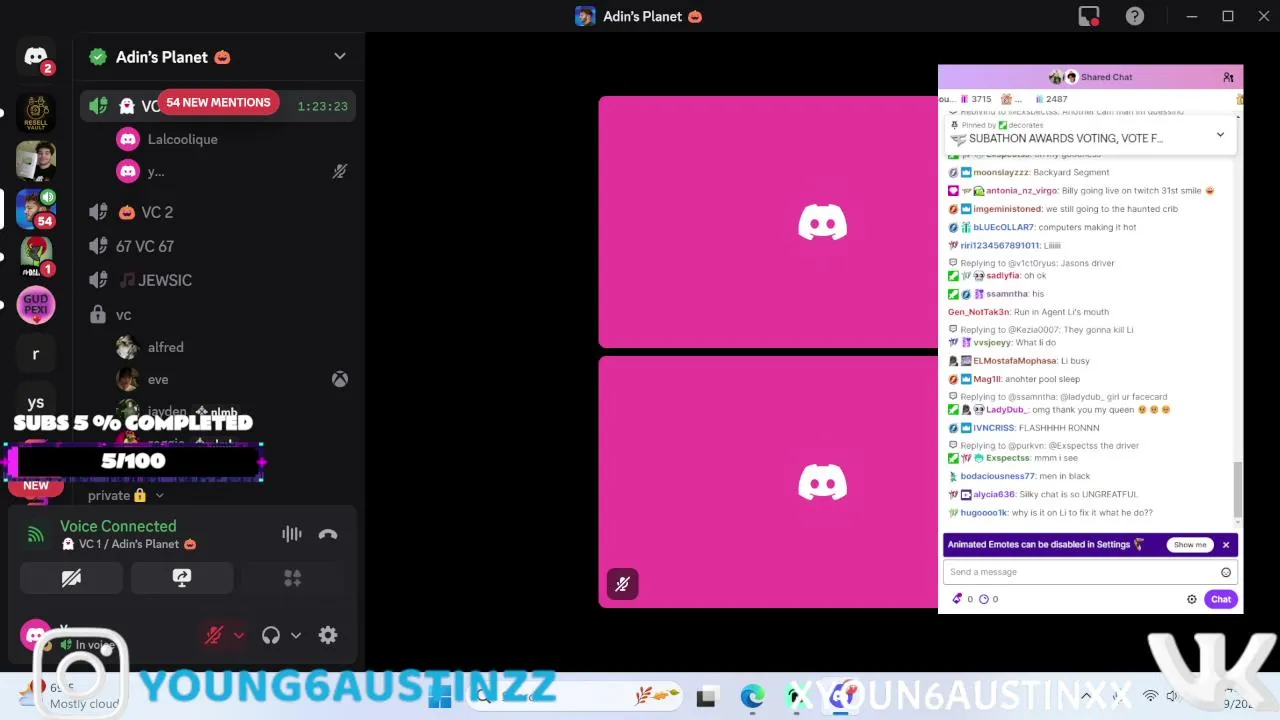Open the volume tray icon
The height and width of the screenshot is (720, 1280).
[x=1172, y=696]
